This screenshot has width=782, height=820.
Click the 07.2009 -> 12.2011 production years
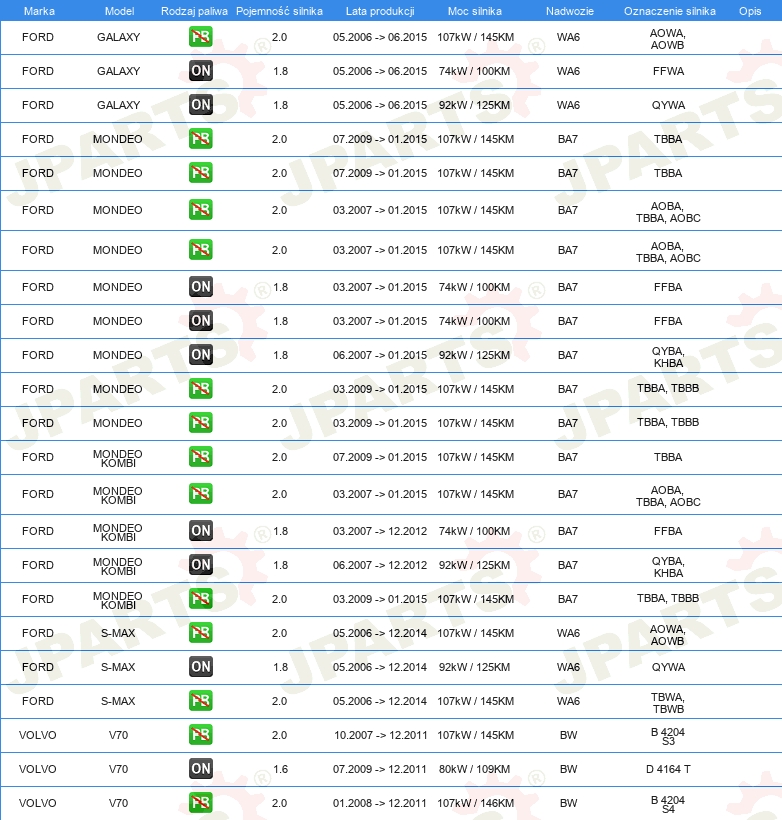(380, 769)
